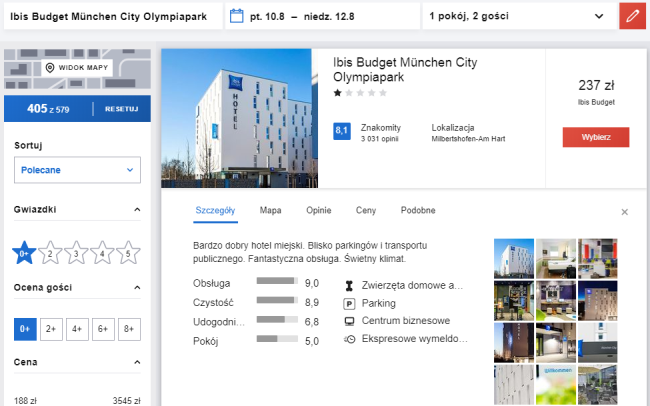Click the RESETUJ filters button
The height and width of the screenshot is (406, 650).
click(x=121, y=109)
